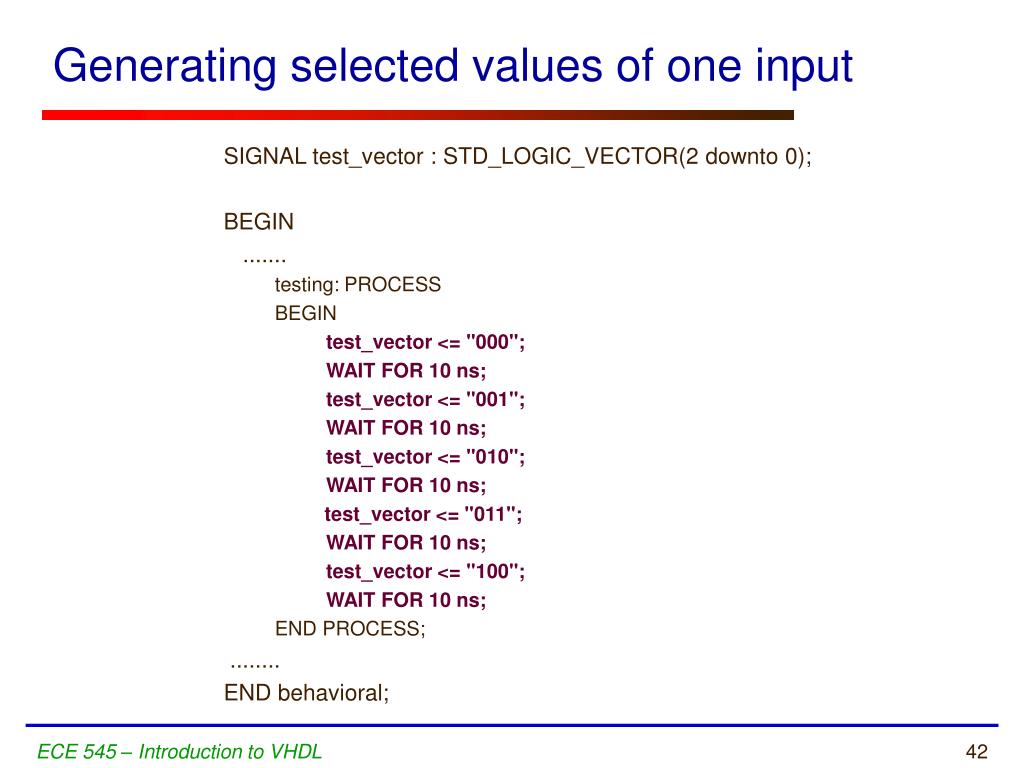Click the test_vector <= "000" assignment
Viewport: 1024px width, 768px height.
[425, 342]
